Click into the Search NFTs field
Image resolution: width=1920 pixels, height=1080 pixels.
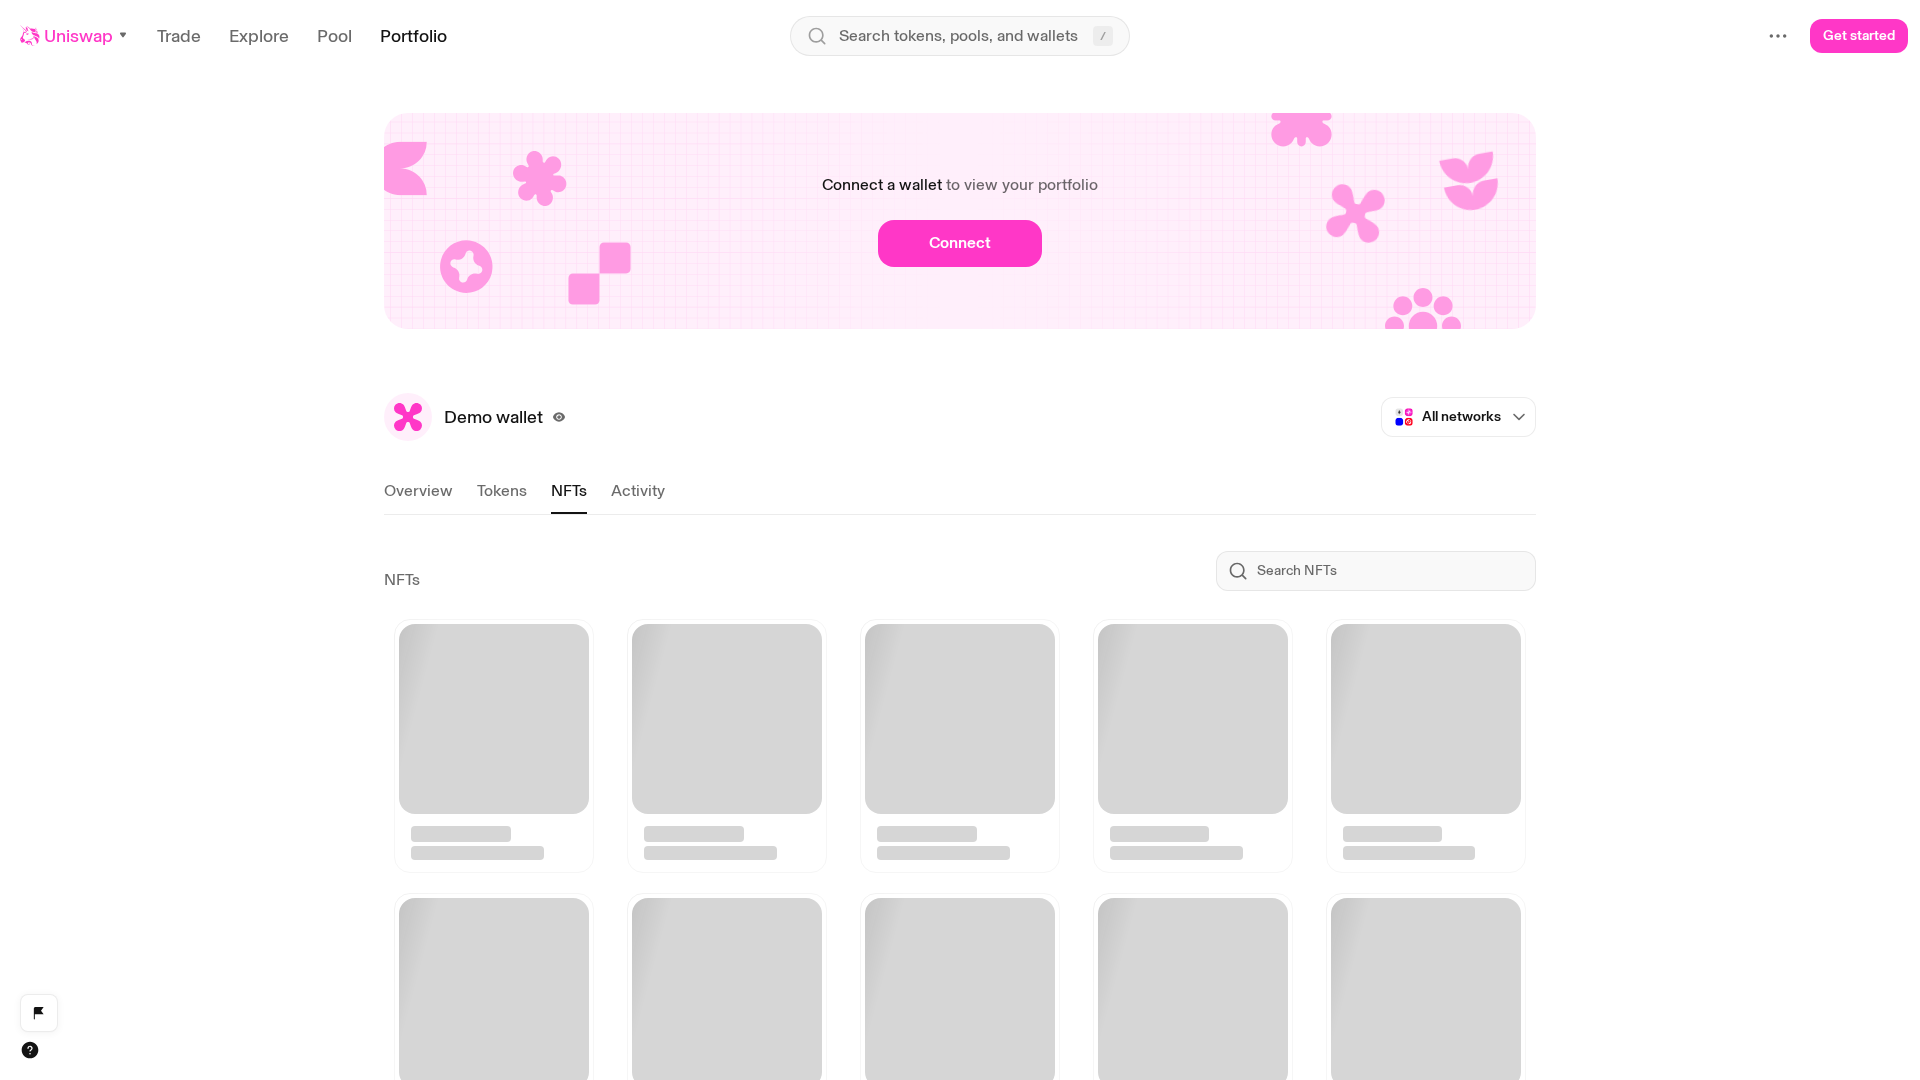click(1376, 571)
